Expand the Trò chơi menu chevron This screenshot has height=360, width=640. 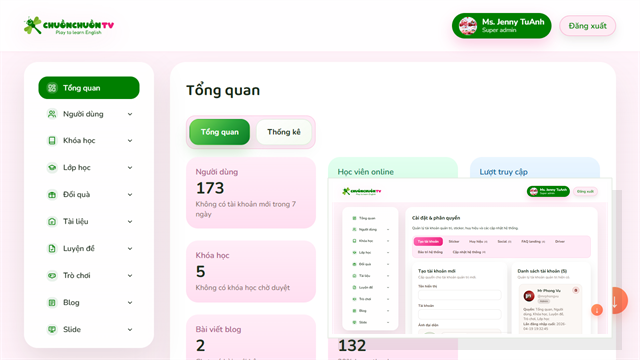click(130, 276)
